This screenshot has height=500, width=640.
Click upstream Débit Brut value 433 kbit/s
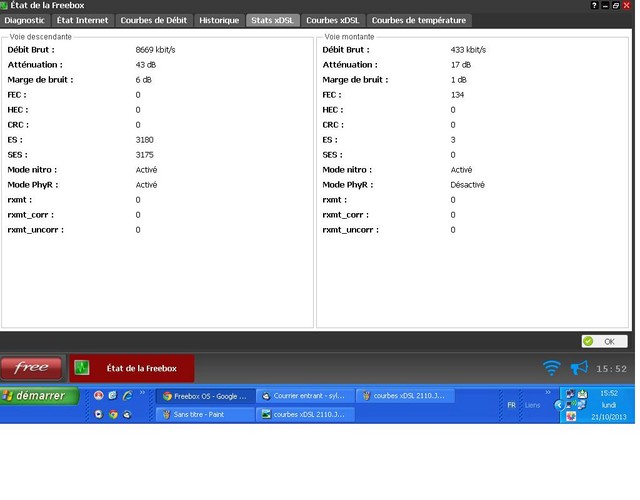pos(468,50)
